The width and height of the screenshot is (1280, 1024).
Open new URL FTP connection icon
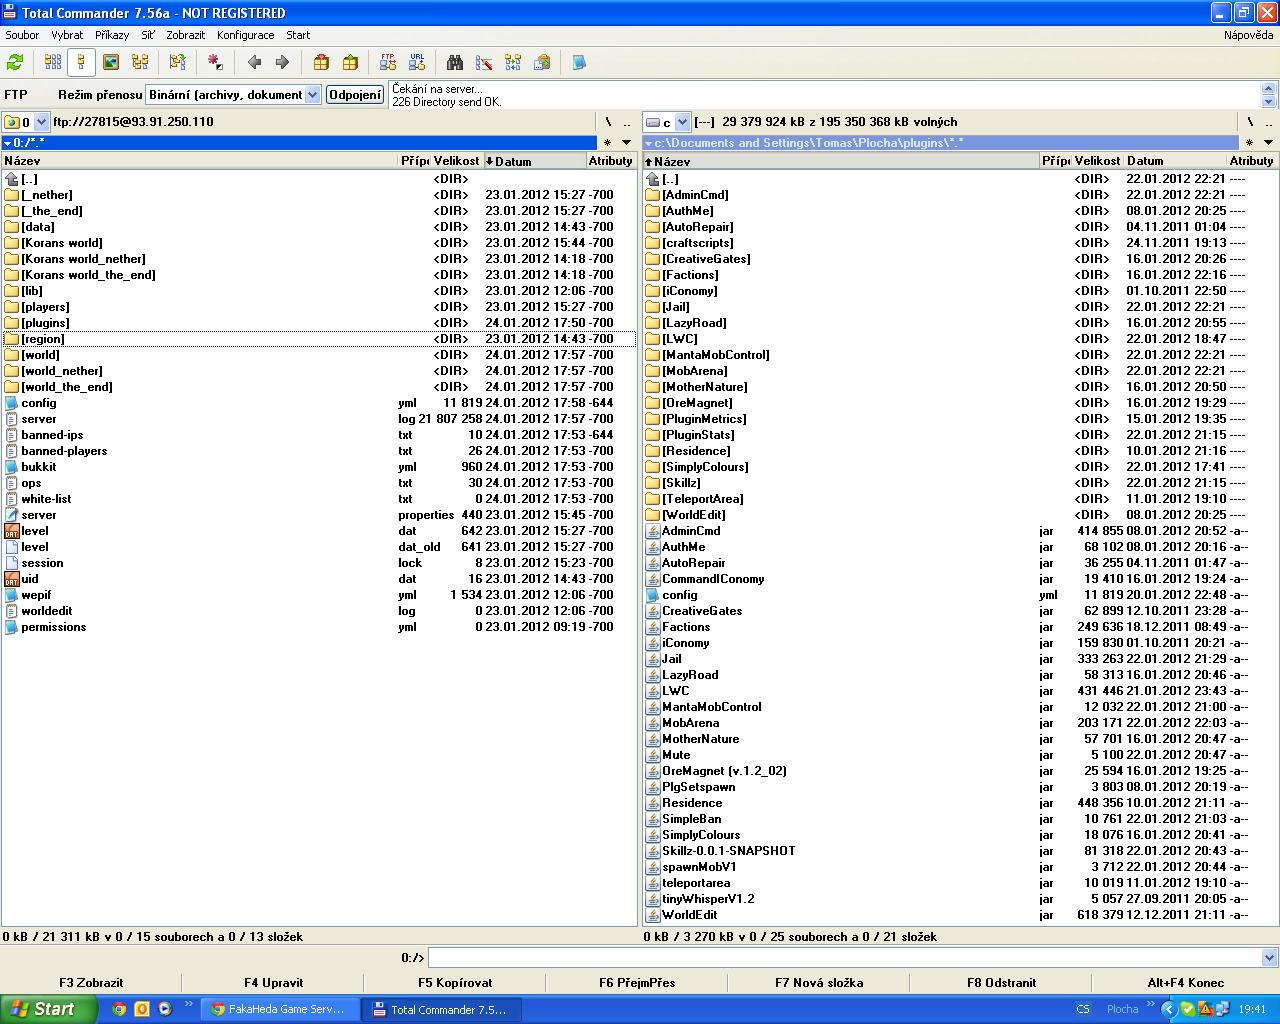click(x=417, y=62)
